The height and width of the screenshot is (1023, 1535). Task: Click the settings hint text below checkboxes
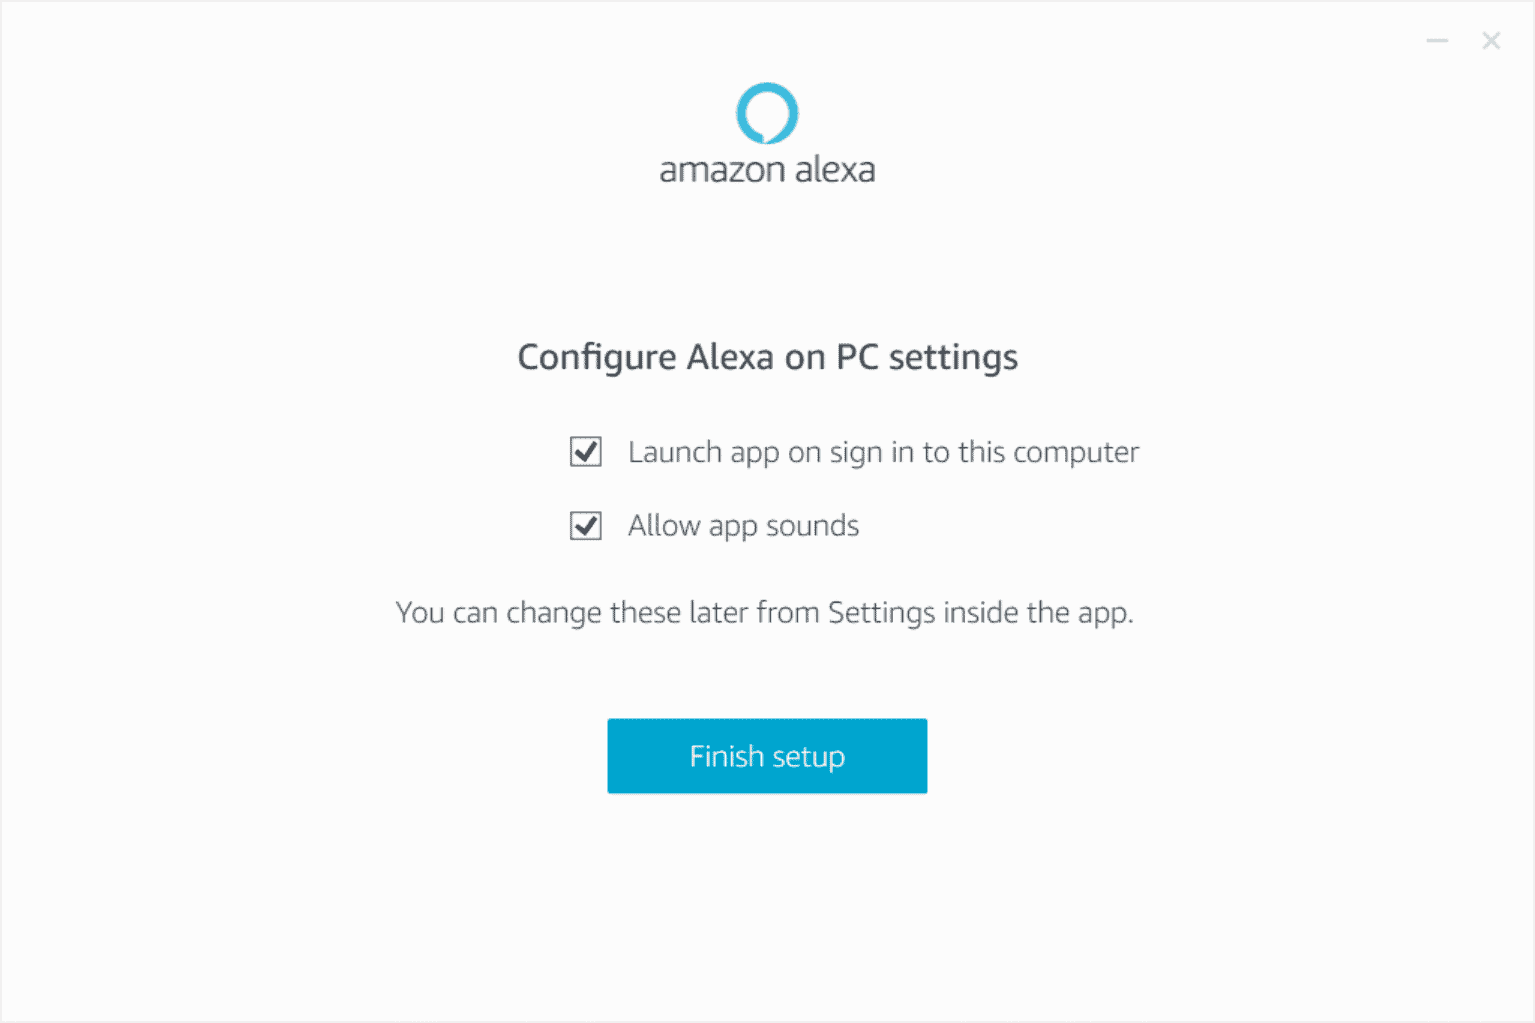[765, 612]
